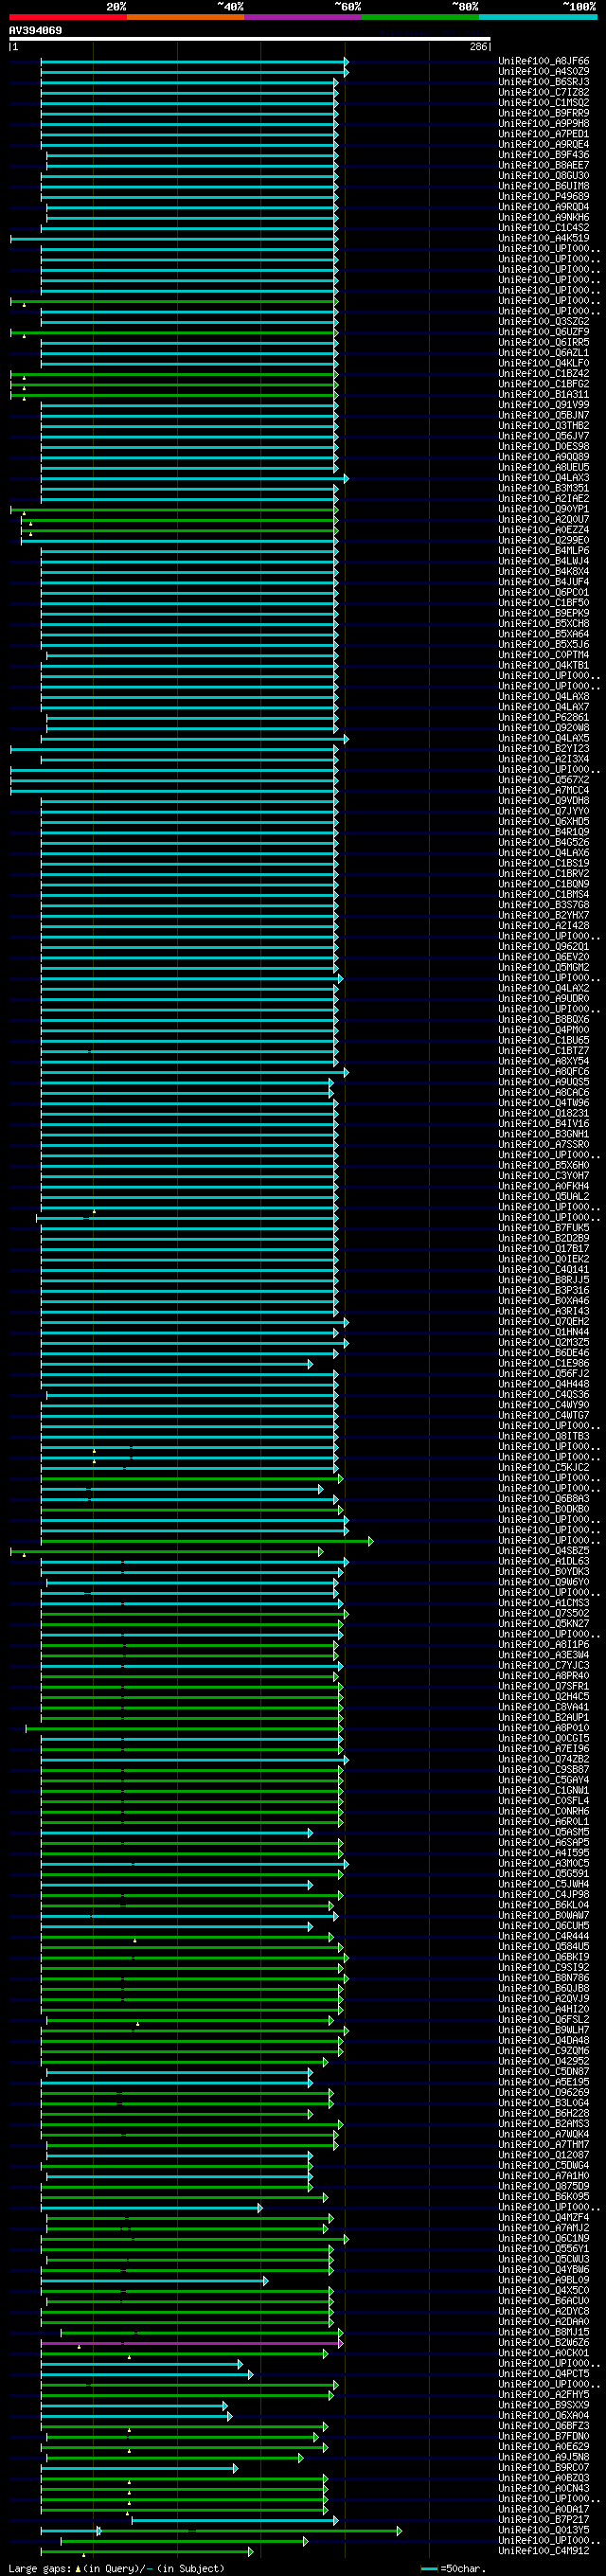Click the UniRef100_A9NKH6 label
Screen dimensions: 606x2576
[544, 217]
